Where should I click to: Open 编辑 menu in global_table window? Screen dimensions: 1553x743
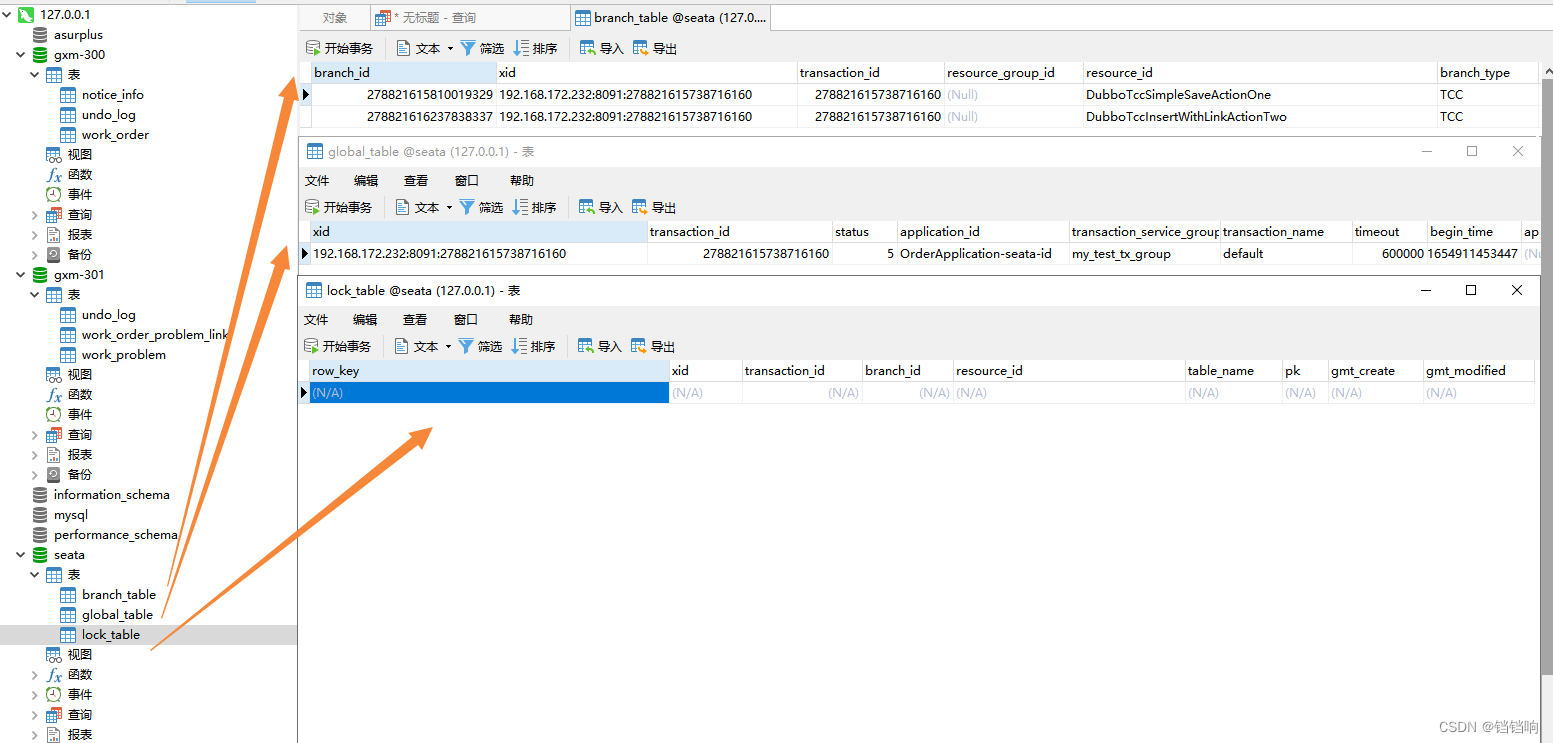pos(366,181)
